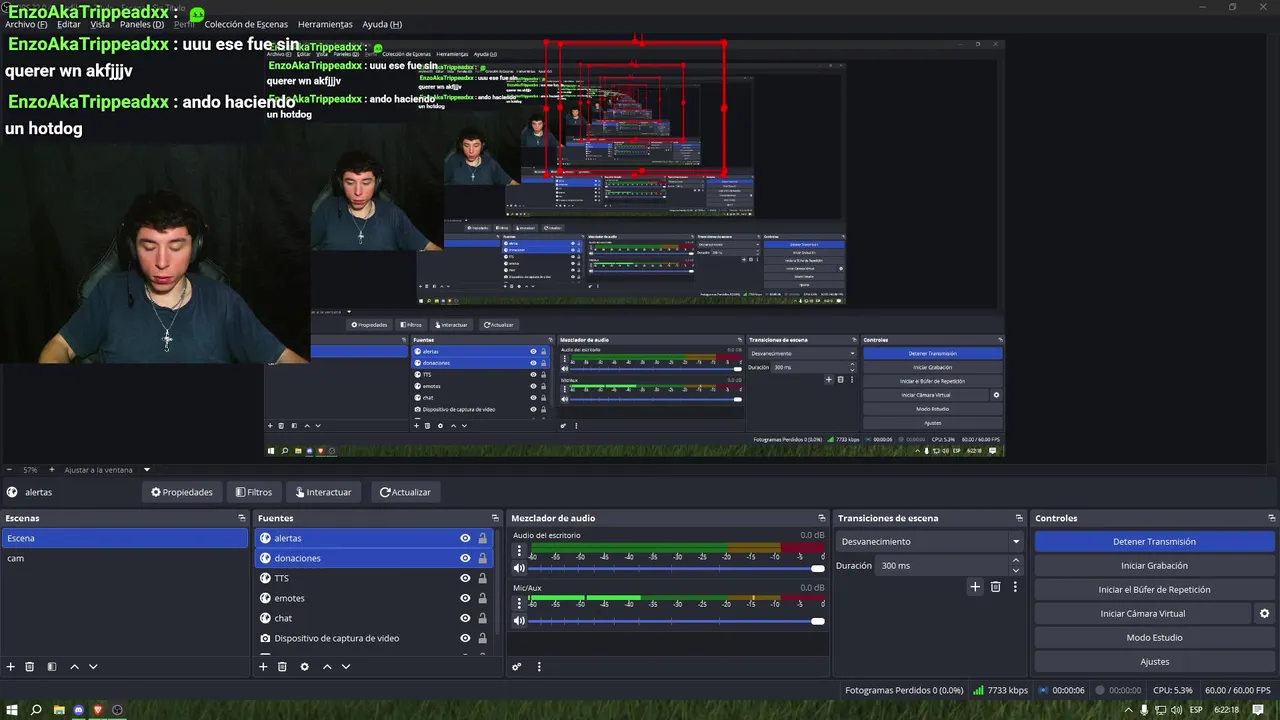This screenshot has height=720, width=1280.
Task: Click Actualizar button
Action: coord(405,492)
